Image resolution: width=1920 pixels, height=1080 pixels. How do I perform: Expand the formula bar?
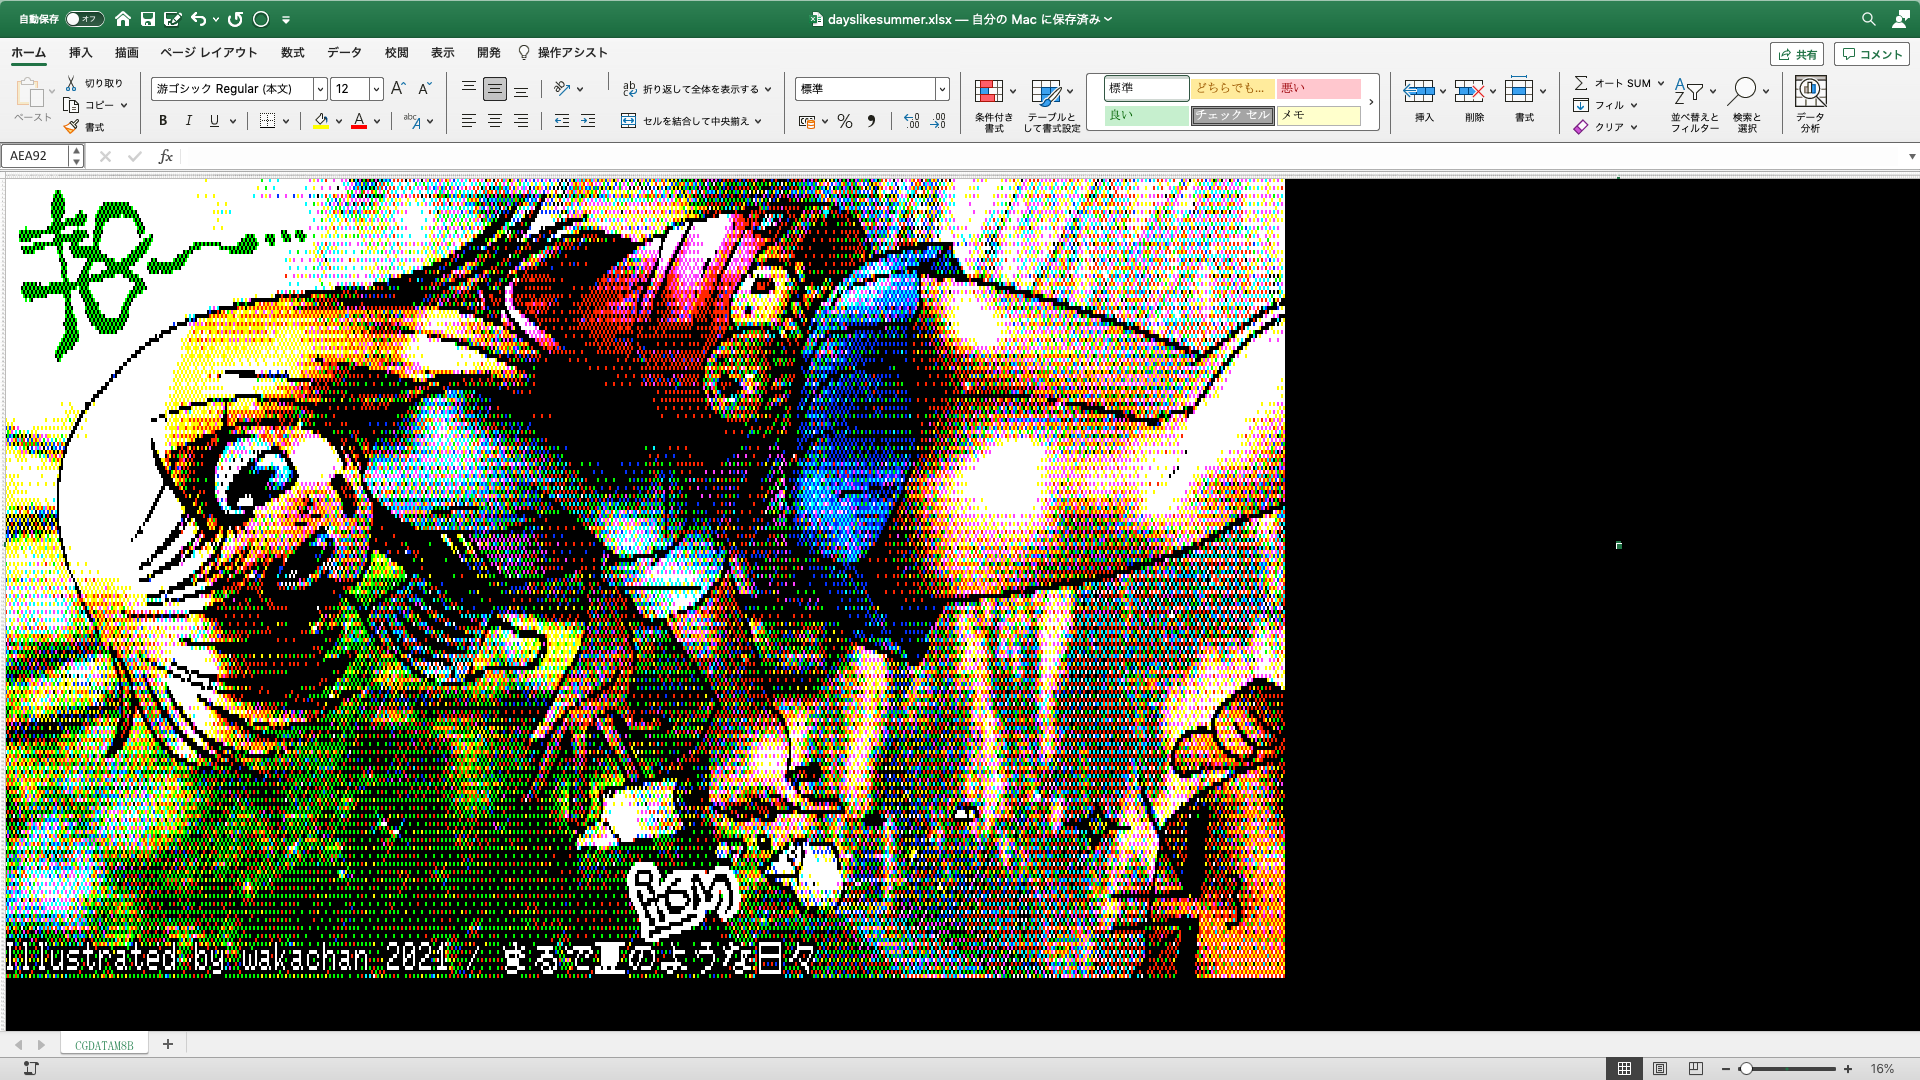click(x=1911, y=156)
